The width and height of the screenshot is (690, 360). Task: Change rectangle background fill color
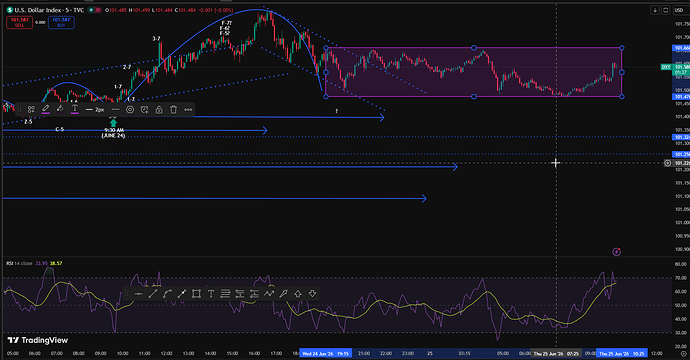(60, 109)
